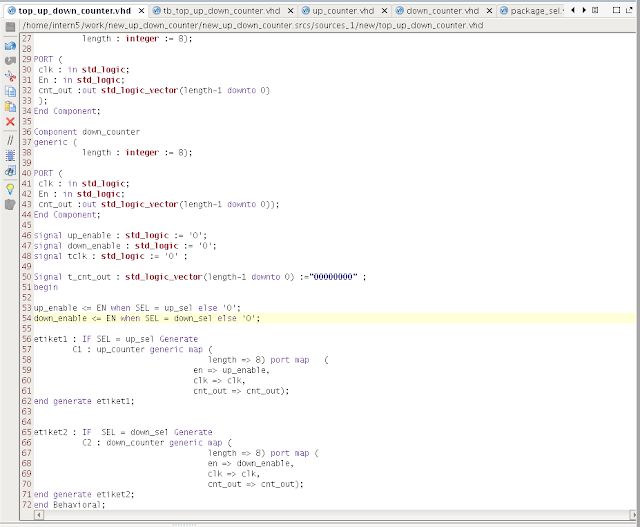Viewport: 640px width, 527px height.
Task: Click 'etiket1 : IF SEL = up_sel Generate'
Action: (x=116, y=339)
